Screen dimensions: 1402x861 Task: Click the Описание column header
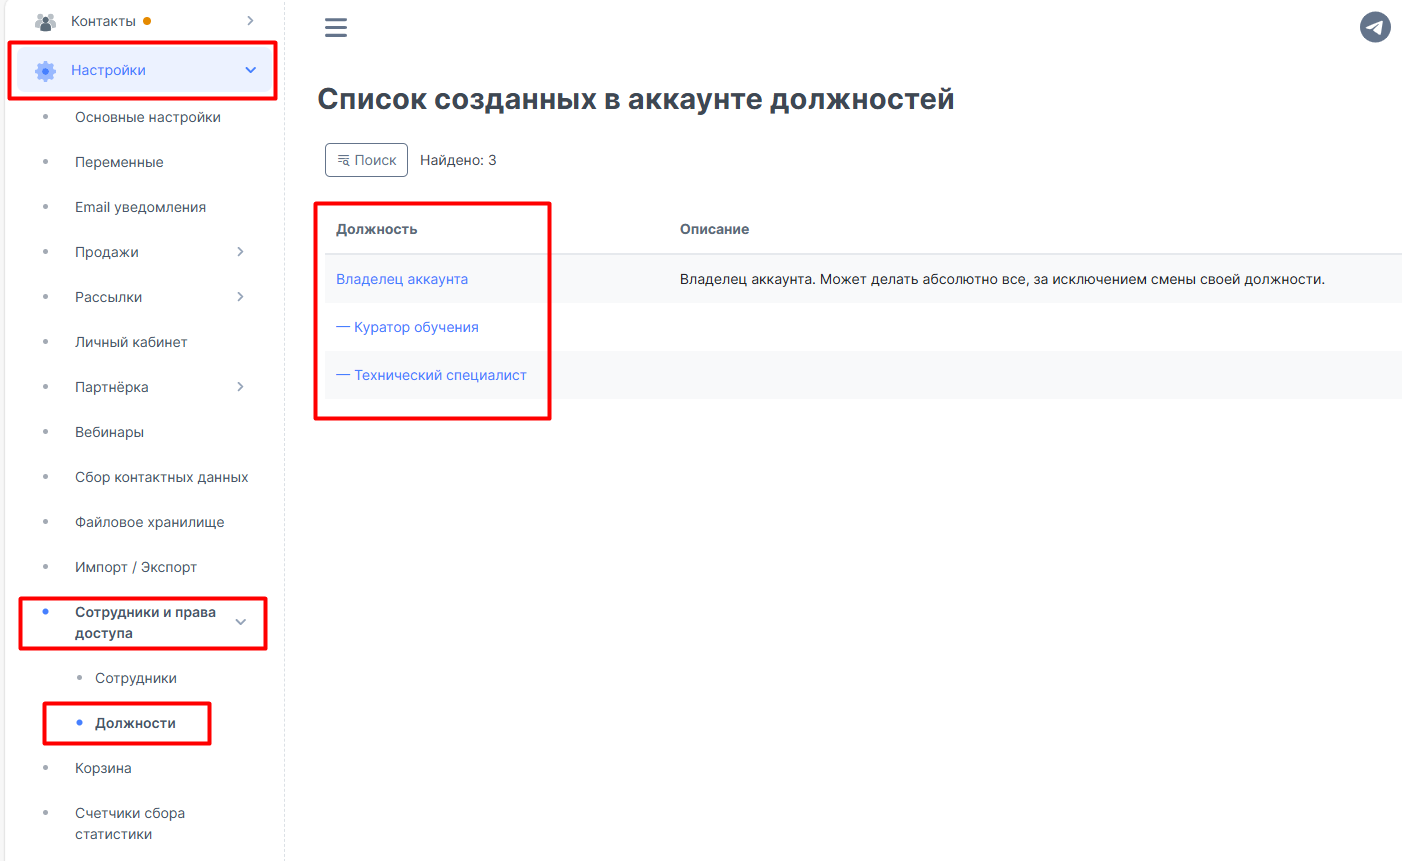click(x=714, y=229)
